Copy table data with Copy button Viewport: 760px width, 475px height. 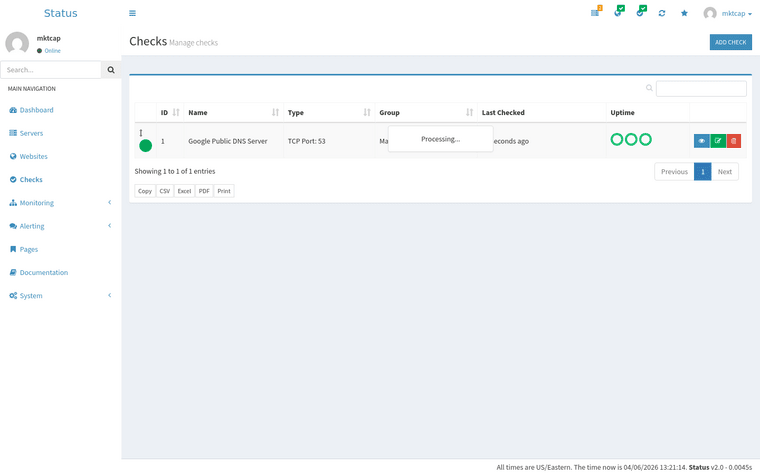coord(145,191)
